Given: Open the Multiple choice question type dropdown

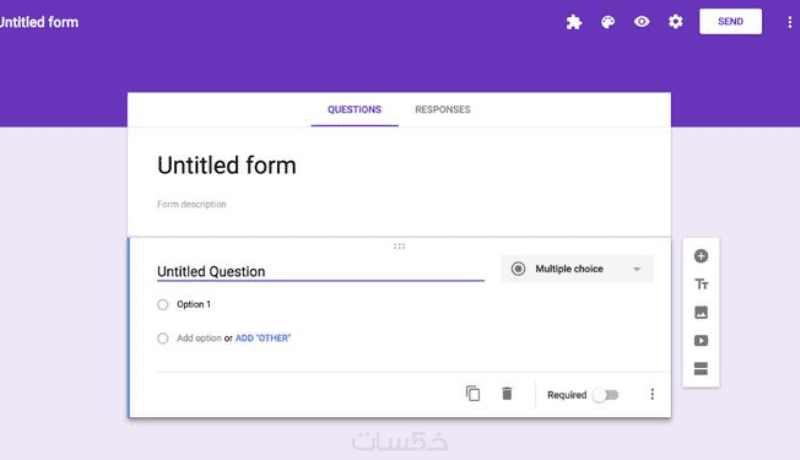Looking at the screenshot, I should 577,269.
